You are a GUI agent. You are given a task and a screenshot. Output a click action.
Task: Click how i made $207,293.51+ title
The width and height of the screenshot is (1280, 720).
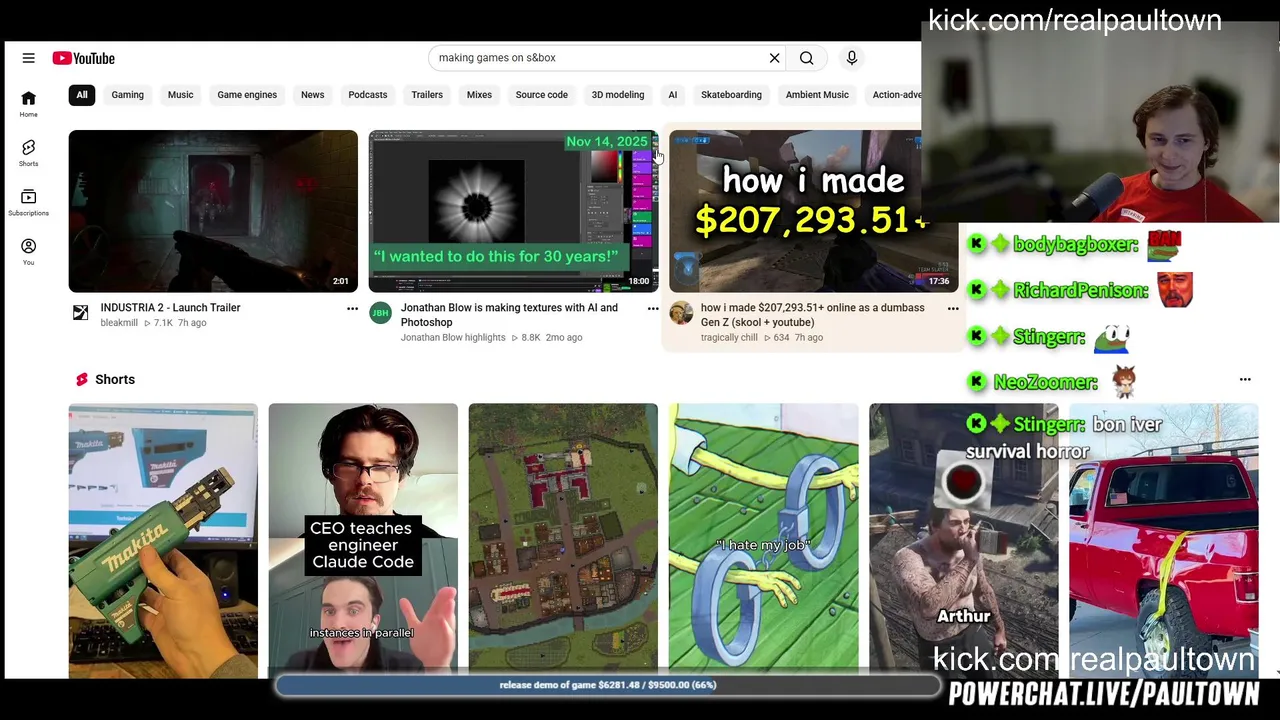point(812,315)
